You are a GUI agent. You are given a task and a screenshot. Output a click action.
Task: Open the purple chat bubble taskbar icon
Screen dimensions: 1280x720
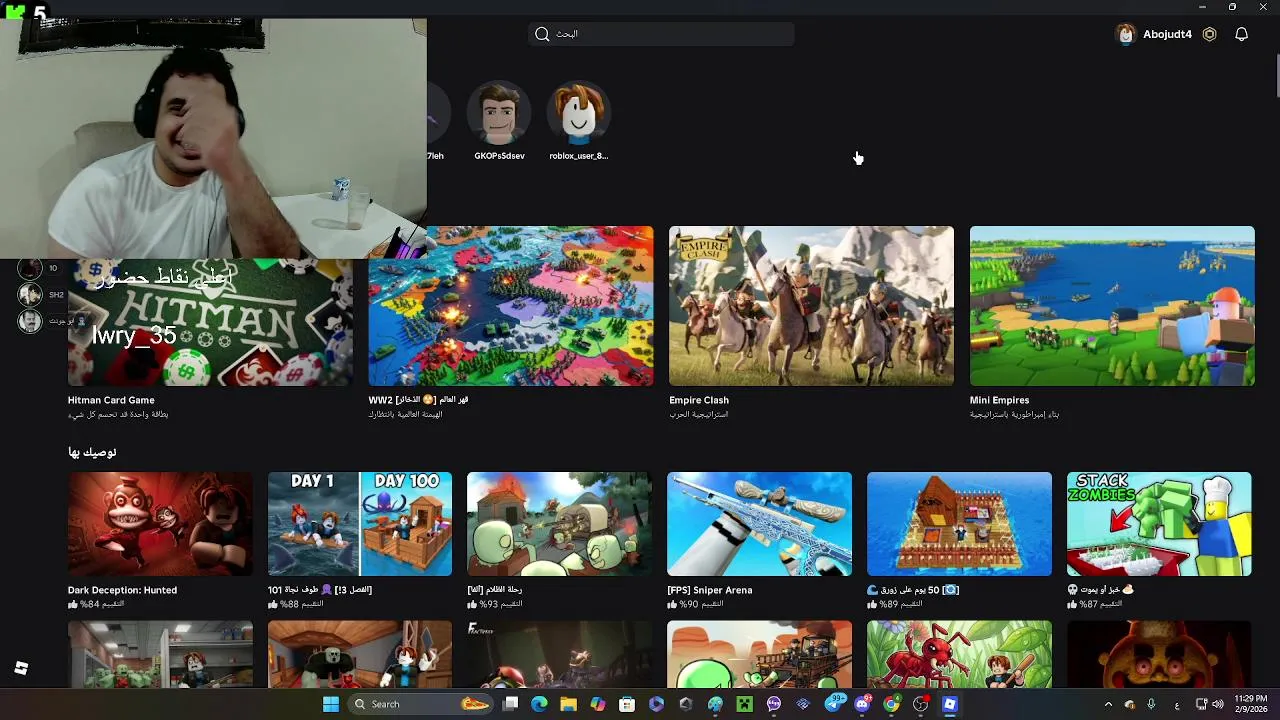point(774,704)
